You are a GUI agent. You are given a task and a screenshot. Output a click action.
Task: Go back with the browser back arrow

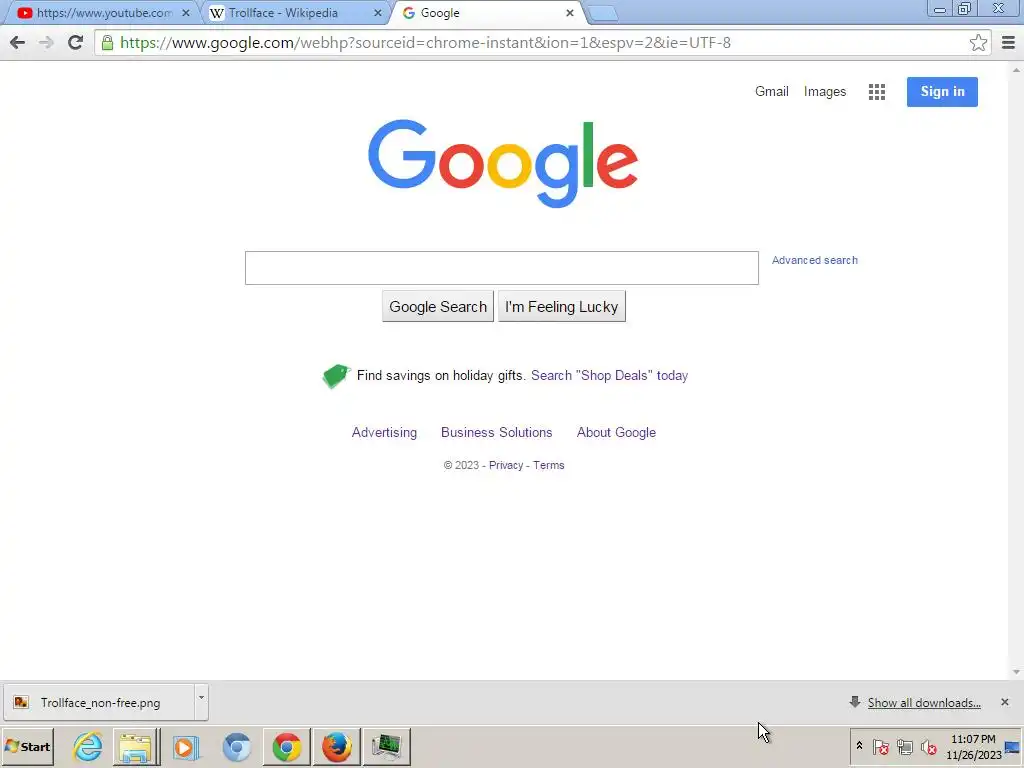[x=18, y=43]
